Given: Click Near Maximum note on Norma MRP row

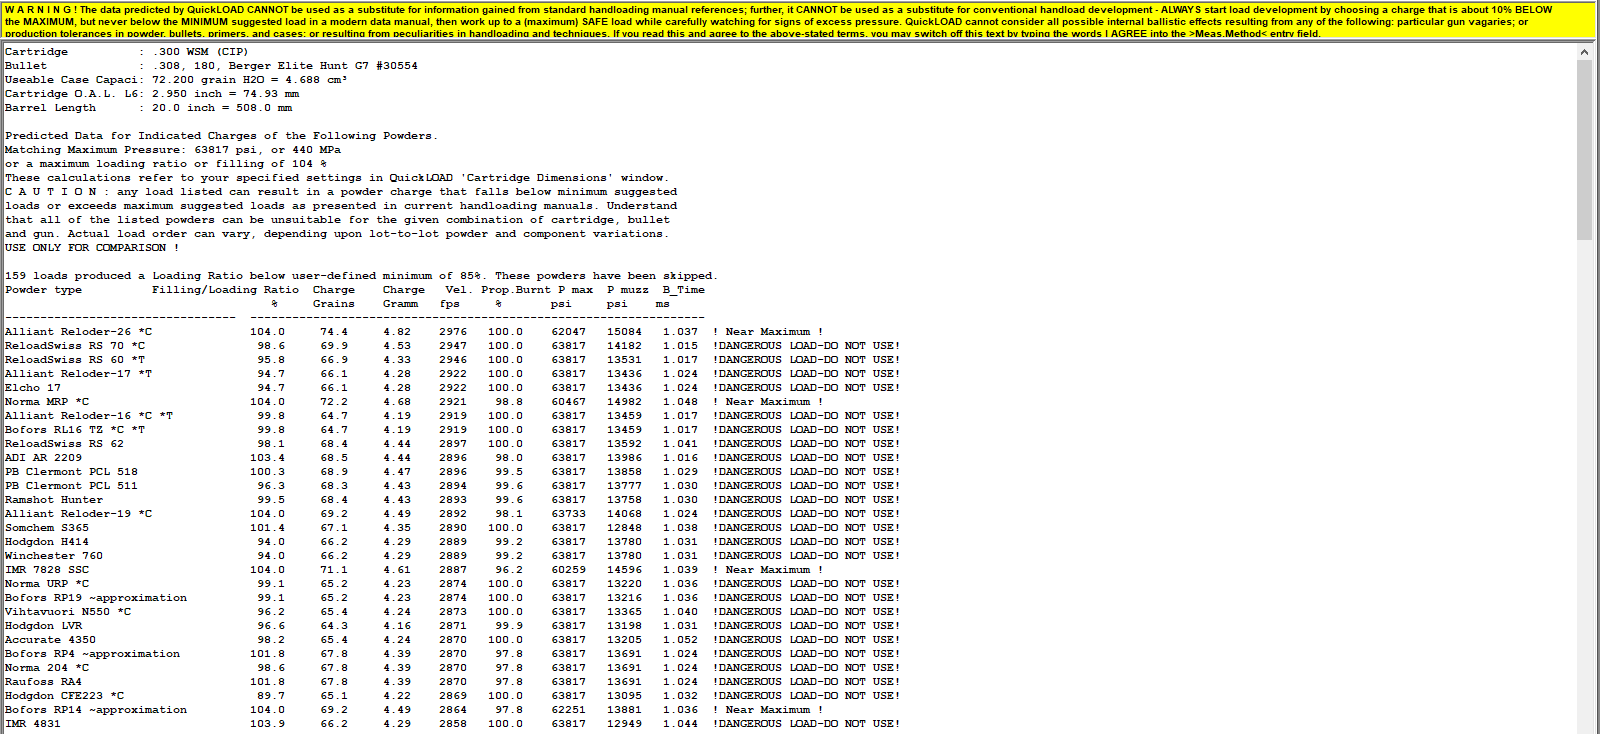Looking at the screenshot, I should 768,402.
